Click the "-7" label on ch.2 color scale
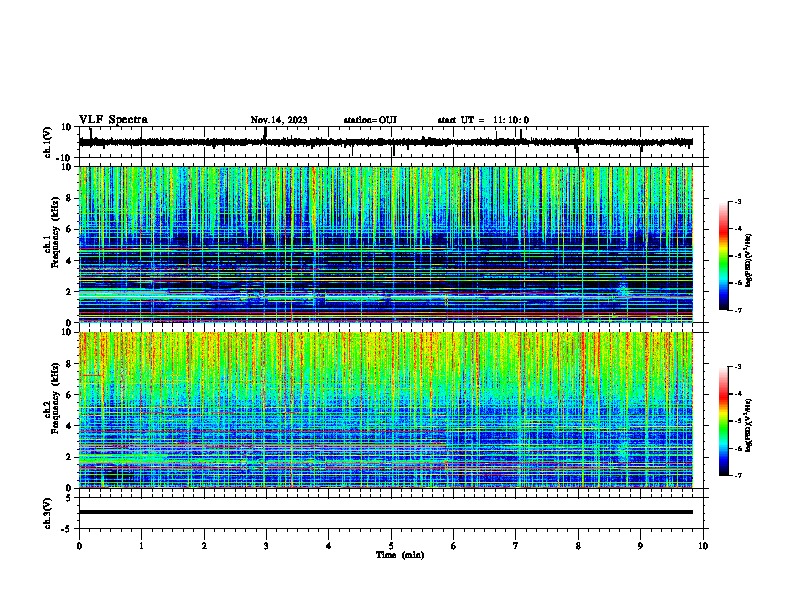 pos(738,476)
